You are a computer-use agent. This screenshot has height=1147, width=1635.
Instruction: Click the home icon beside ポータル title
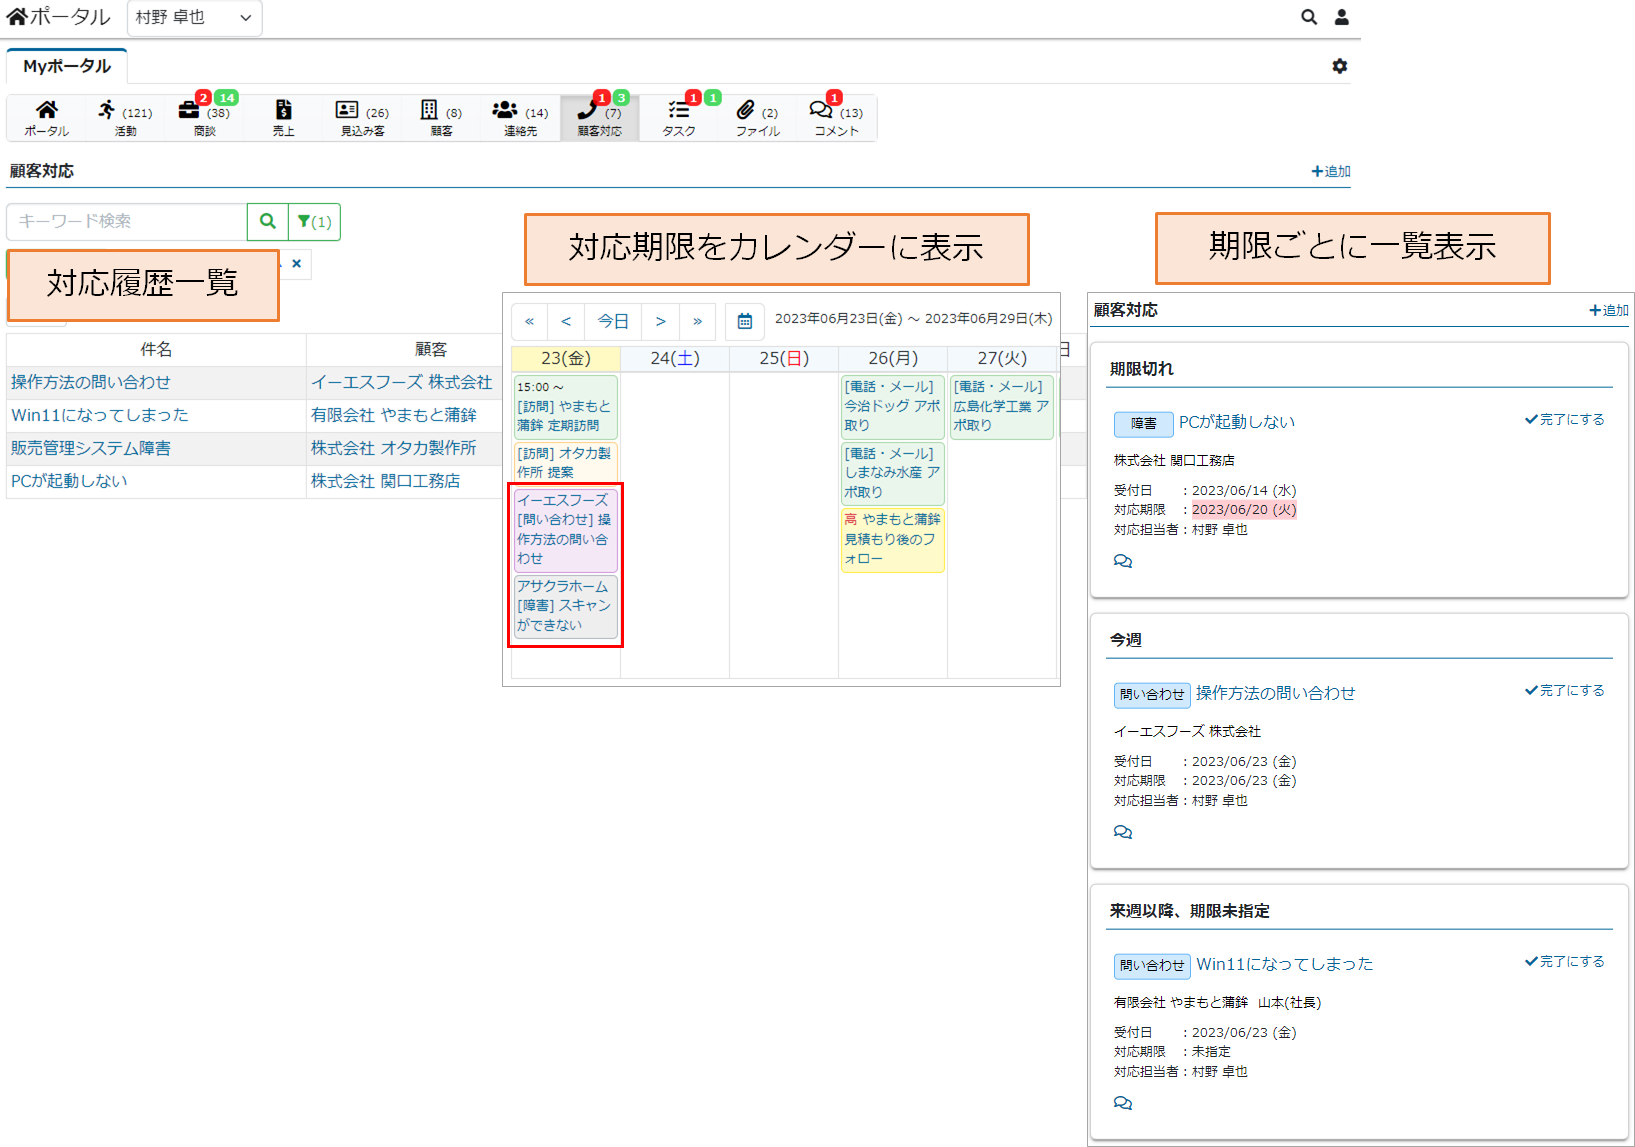(x=17, y=16)
